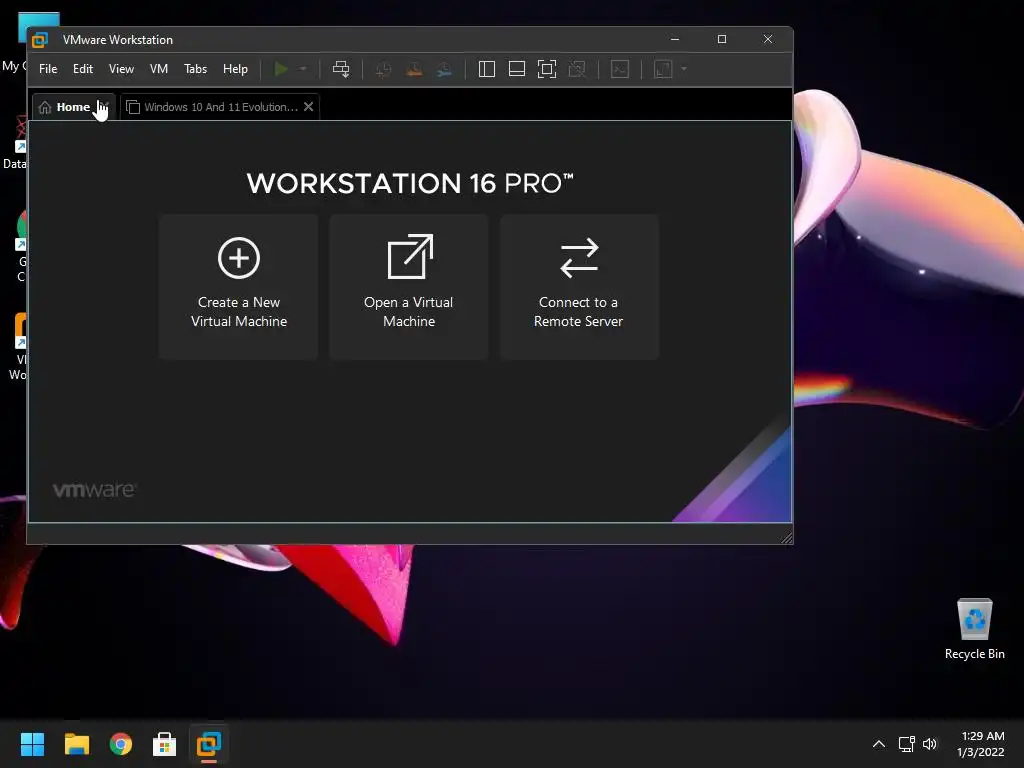Close the Windows 10 And 11 Evolution tab
This screenshot has width=1024, height=768.
[x=309, y=106]
